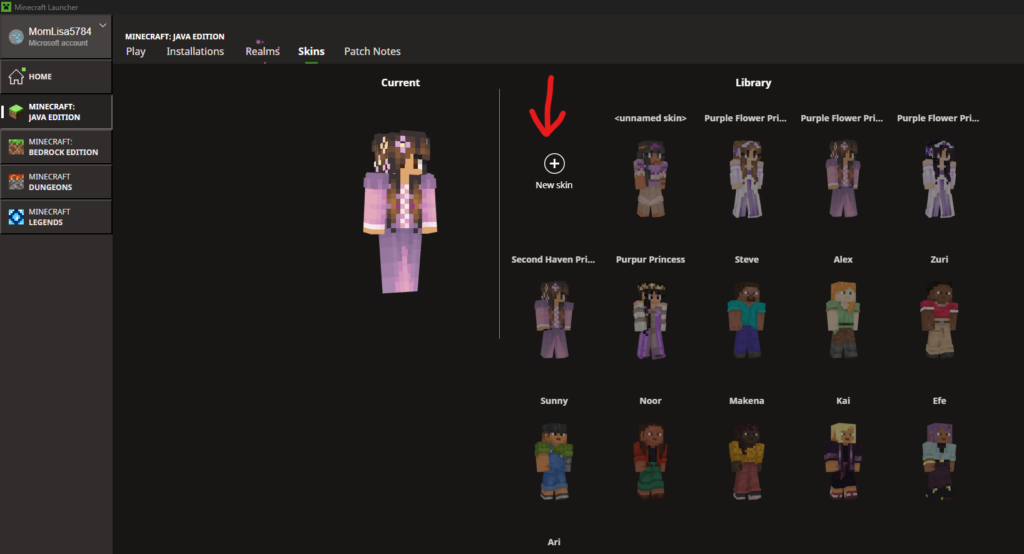1024x554 pixels.
Task: Expand the account dropdown chevron
Action: click(102, 26)
